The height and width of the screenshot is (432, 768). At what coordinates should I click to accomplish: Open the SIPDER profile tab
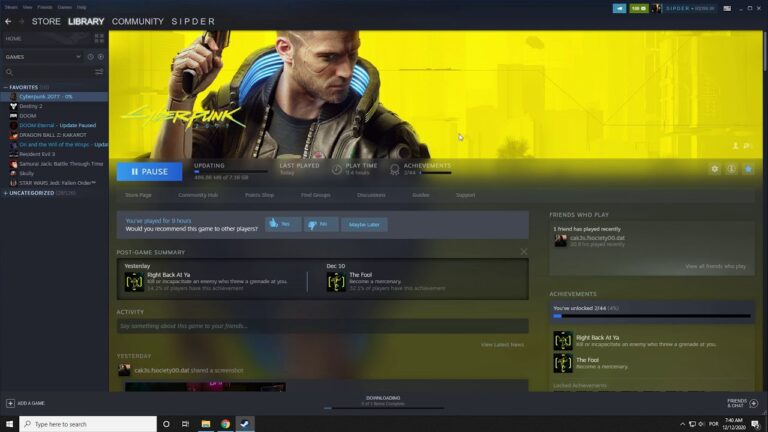[193, 22]
